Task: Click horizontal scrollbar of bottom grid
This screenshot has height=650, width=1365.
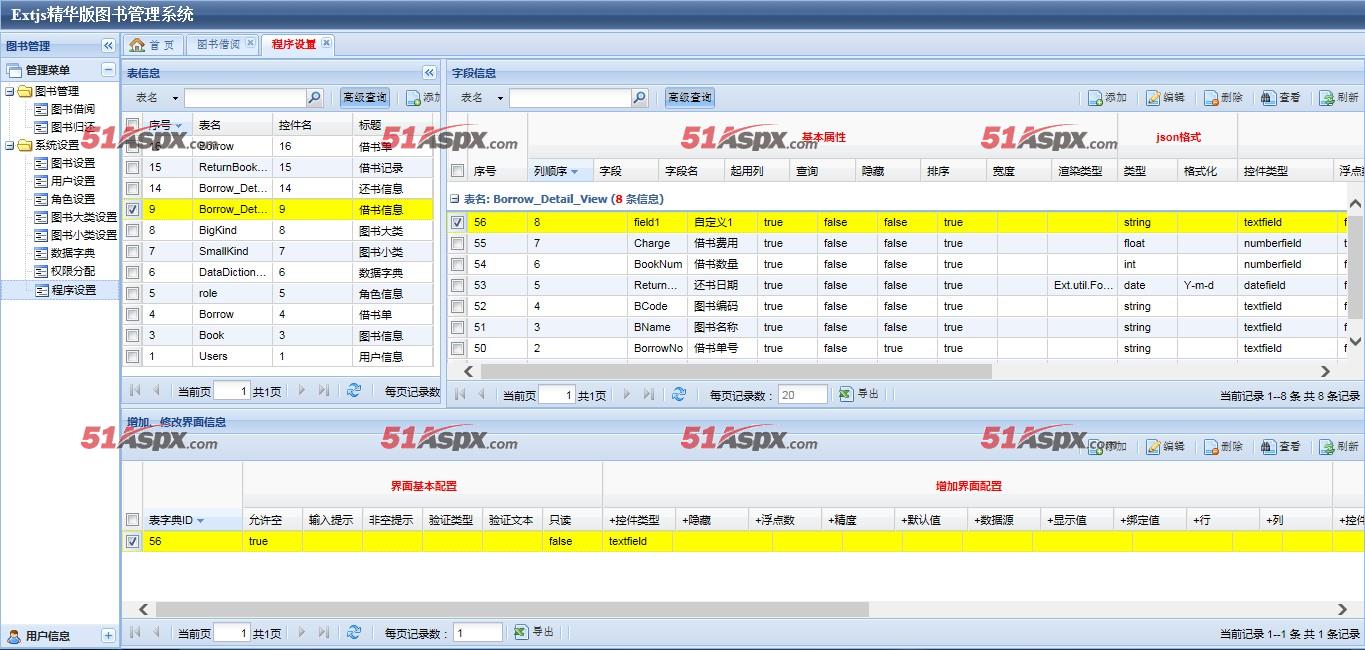Action: 512,609
